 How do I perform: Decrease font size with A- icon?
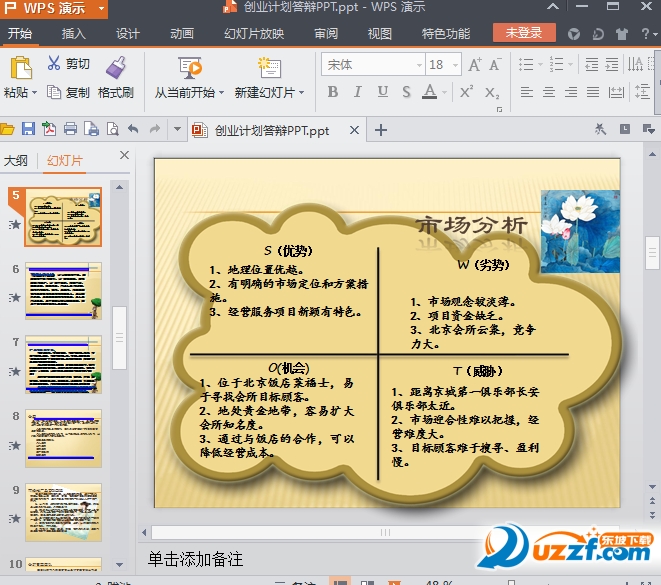click(x=495, y=64)
